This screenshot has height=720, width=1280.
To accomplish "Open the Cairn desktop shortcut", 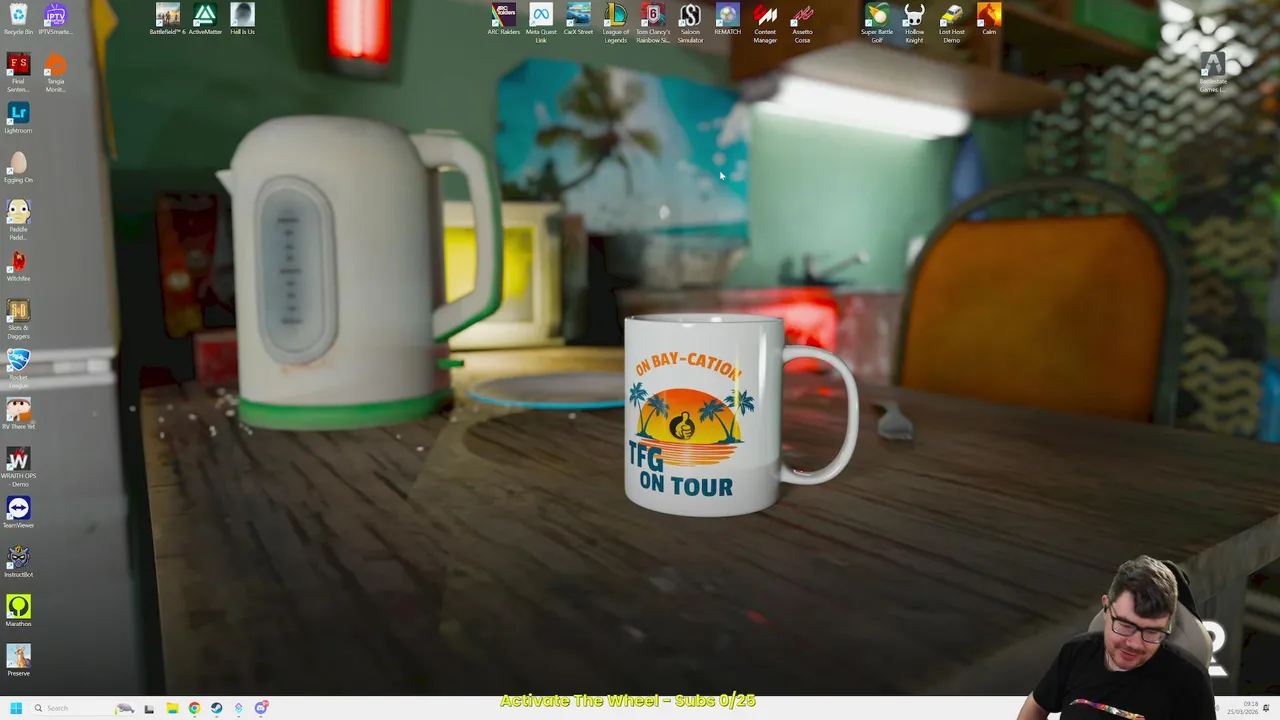I will tap(989, 19).
